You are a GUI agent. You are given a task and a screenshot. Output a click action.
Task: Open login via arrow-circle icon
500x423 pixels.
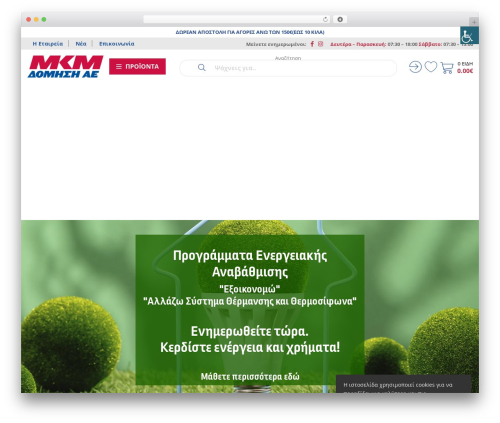(x=415, y=67)
